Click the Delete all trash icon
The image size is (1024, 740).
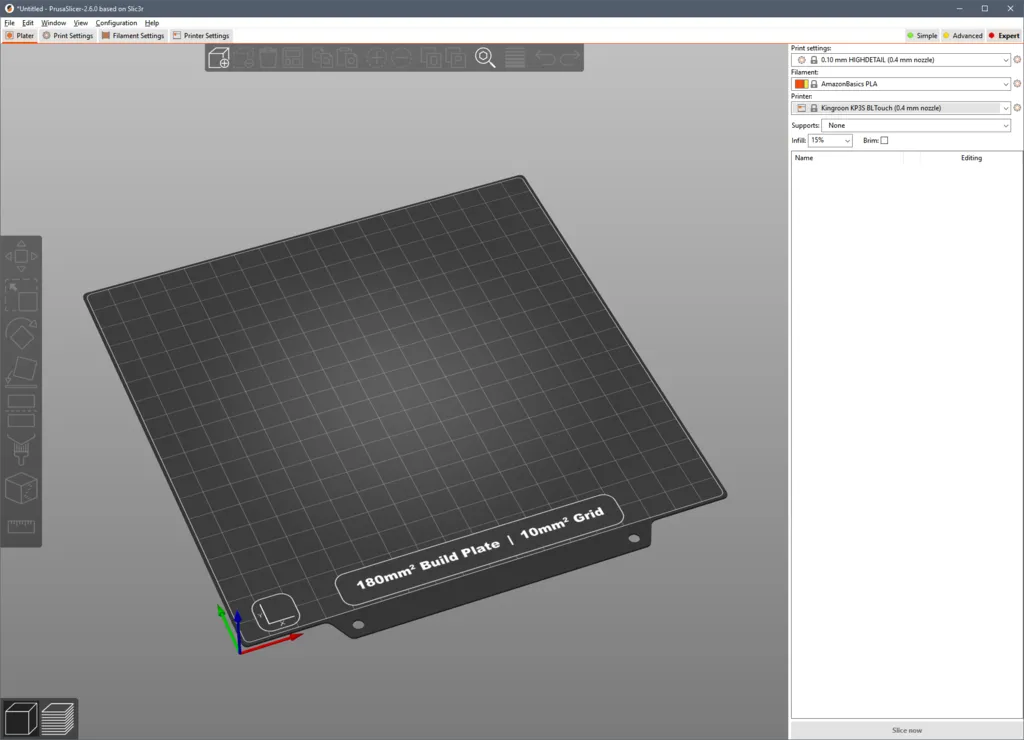268,58
